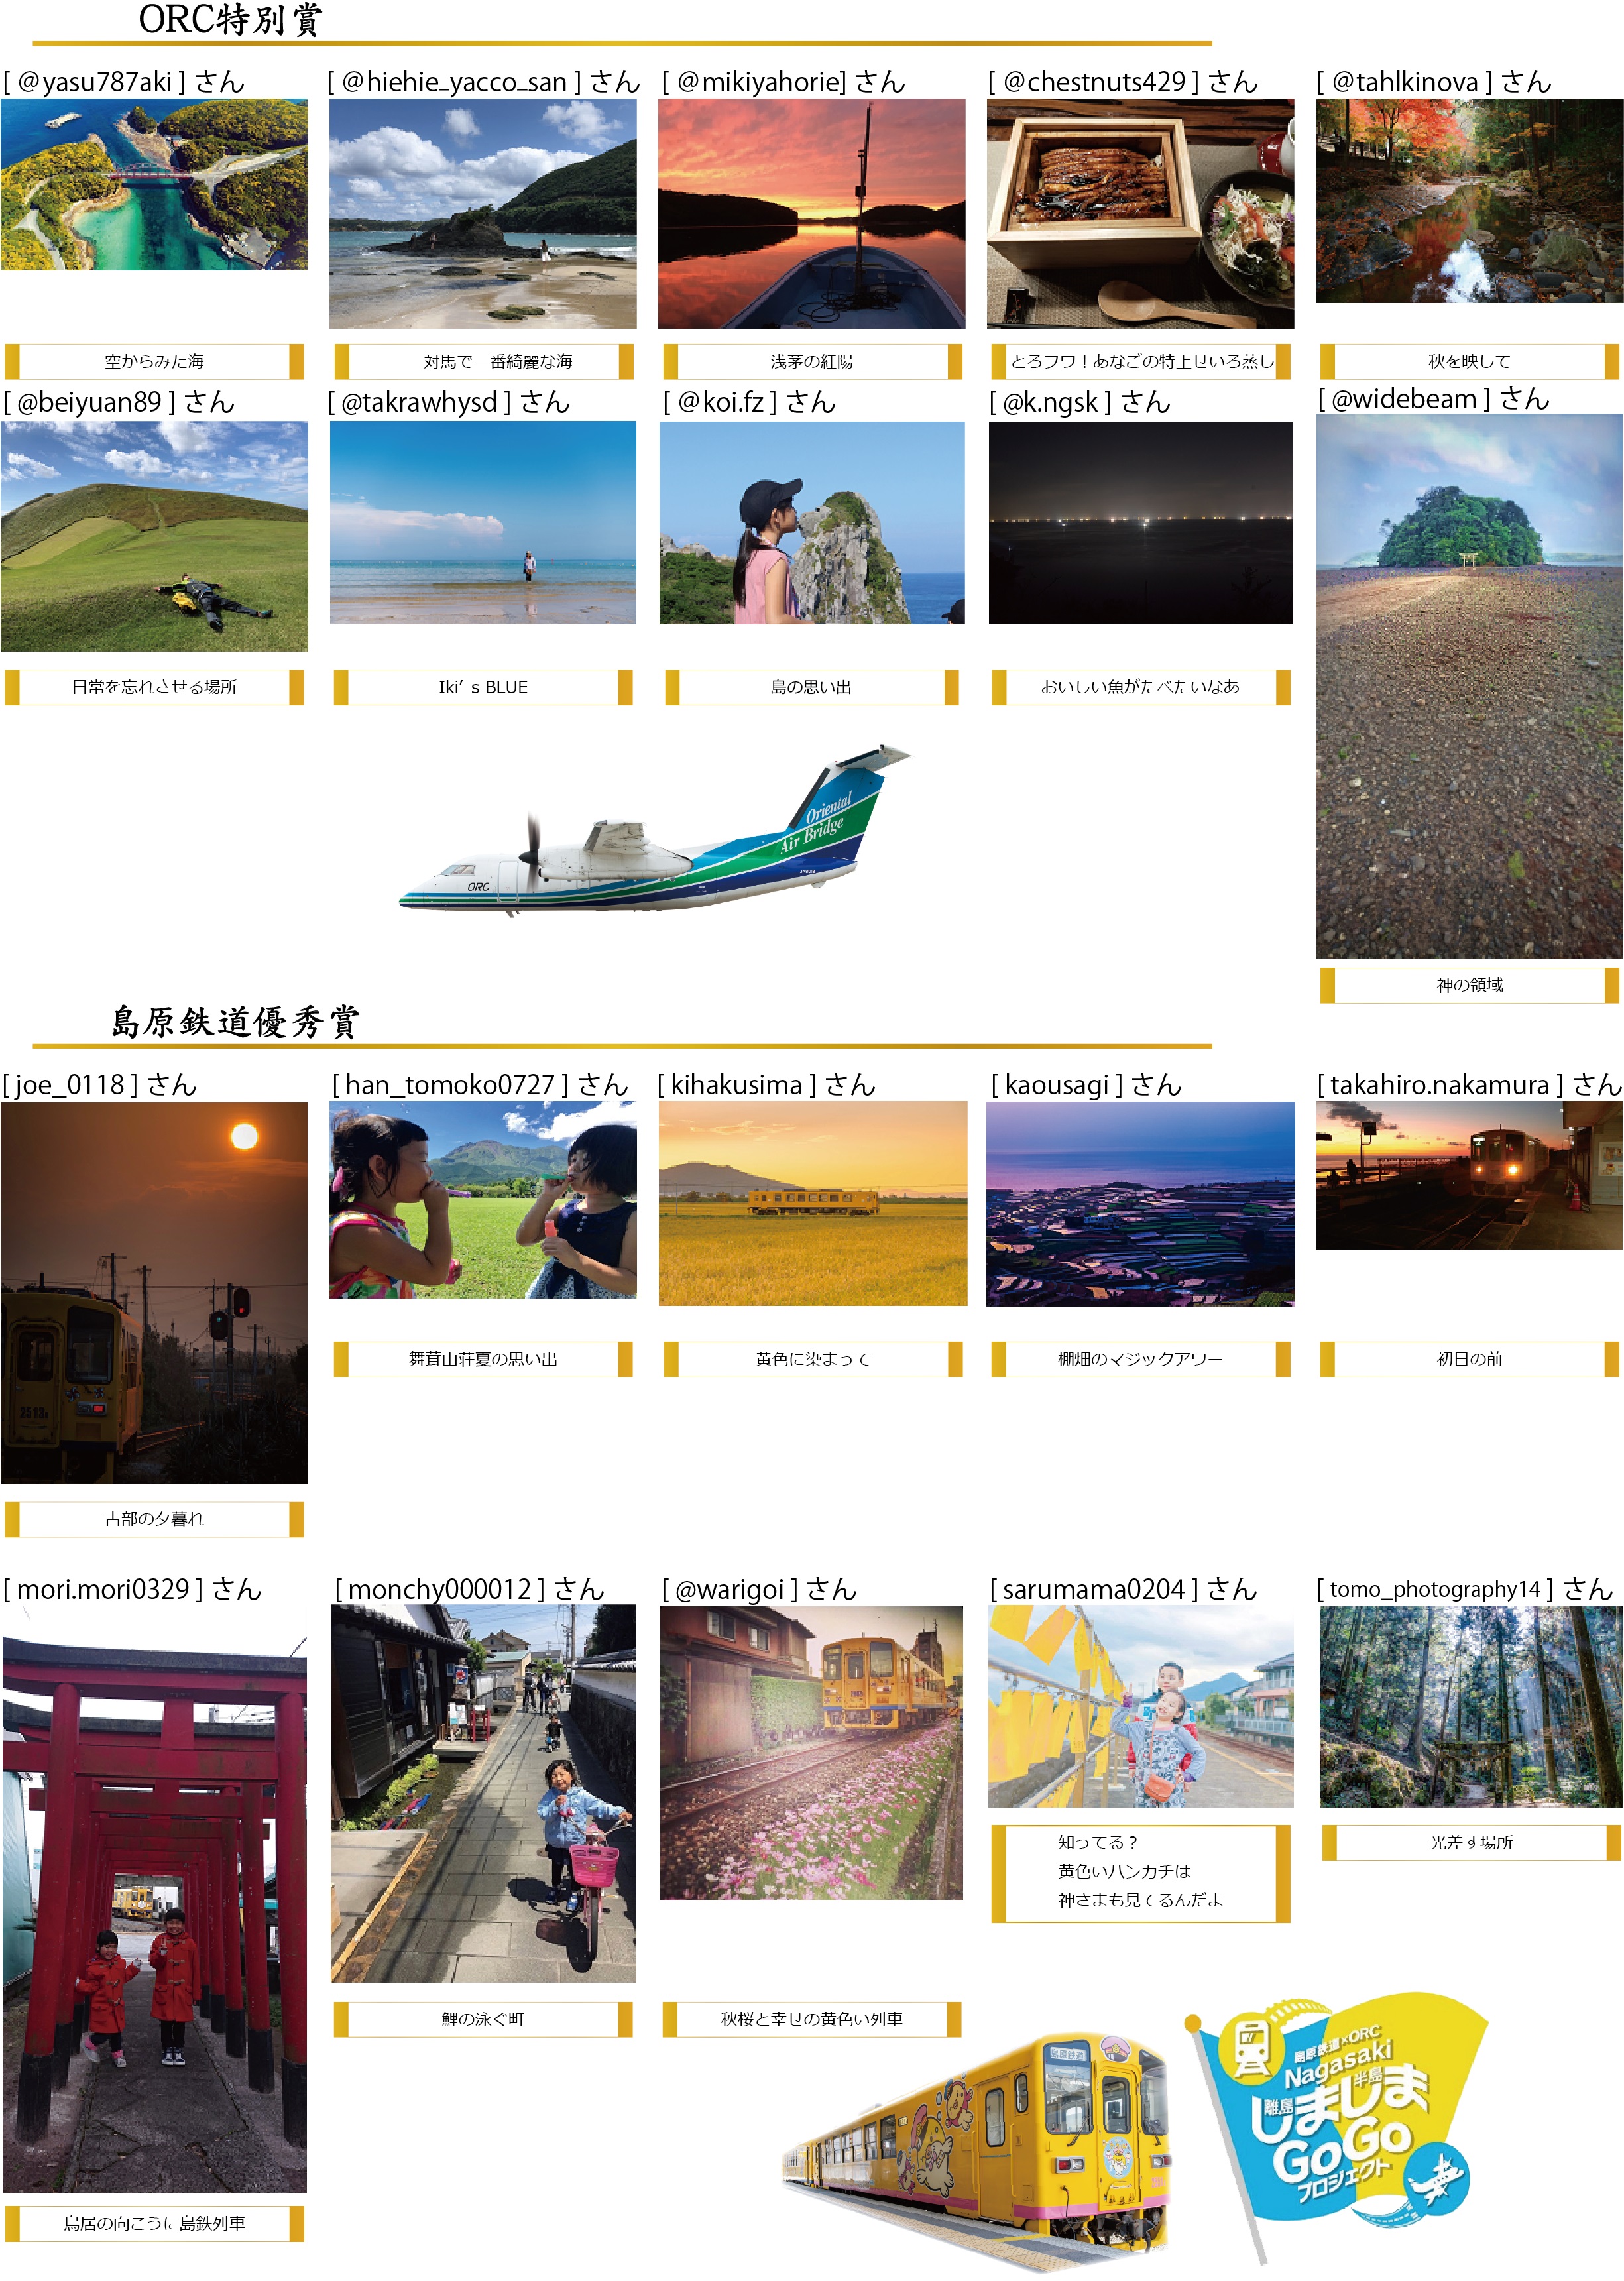Click the cosmos flowers train photo by @warigoi
1624x2281 pixels.
point(811,1752)
